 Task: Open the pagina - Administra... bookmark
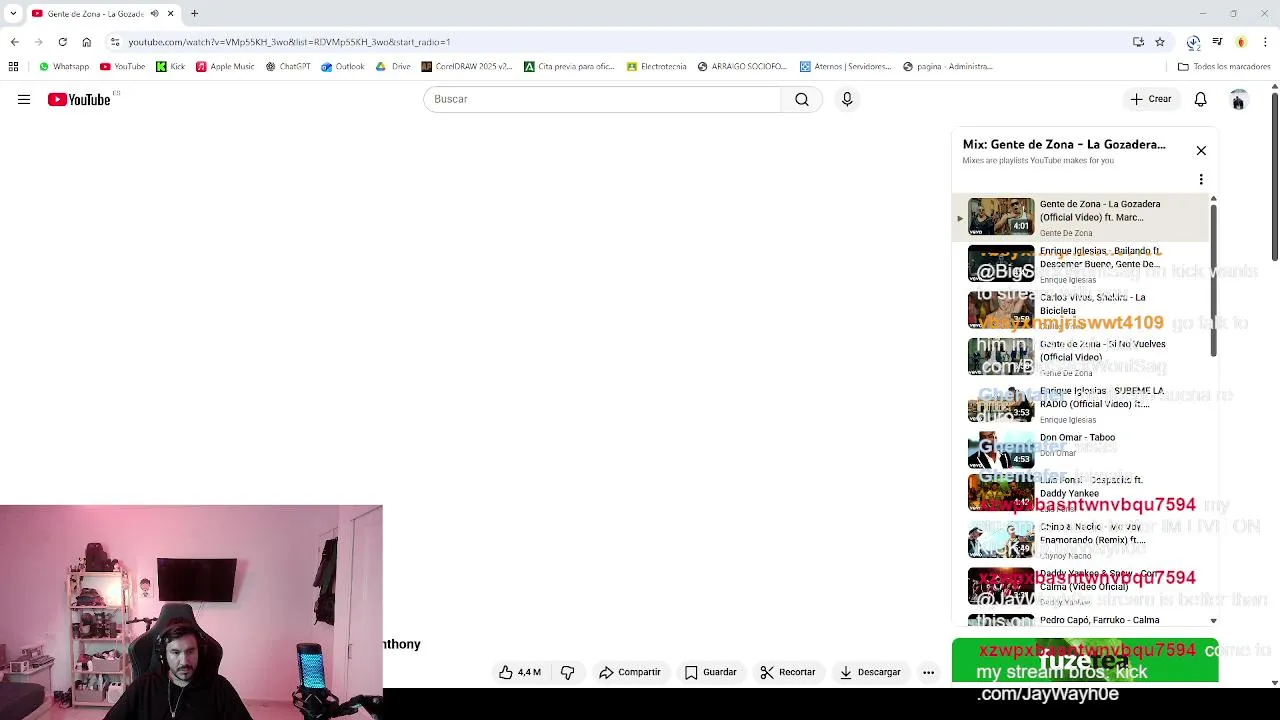click(948, 67)
